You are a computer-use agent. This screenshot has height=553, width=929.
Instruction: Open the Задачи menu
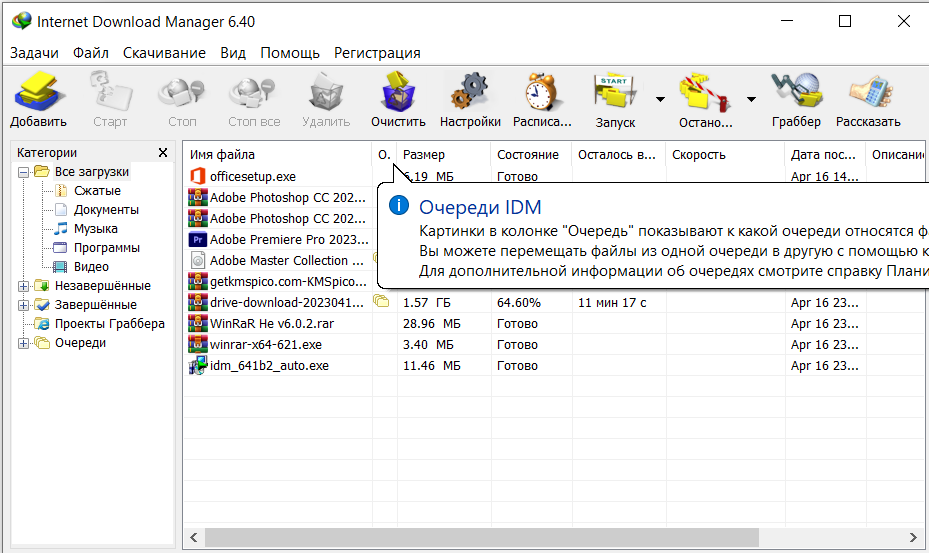(x=34, y=53)
